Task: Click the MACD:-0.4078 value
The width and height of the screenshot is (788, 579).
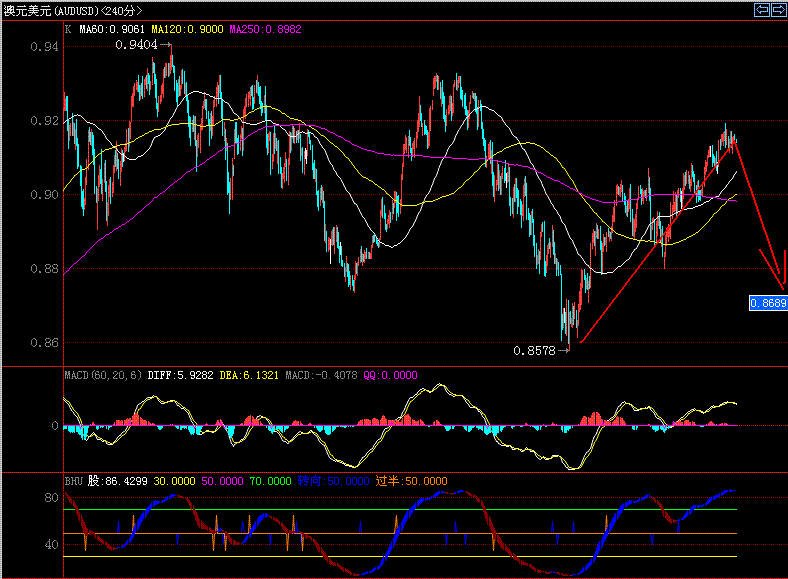Action: pos(321,375)
